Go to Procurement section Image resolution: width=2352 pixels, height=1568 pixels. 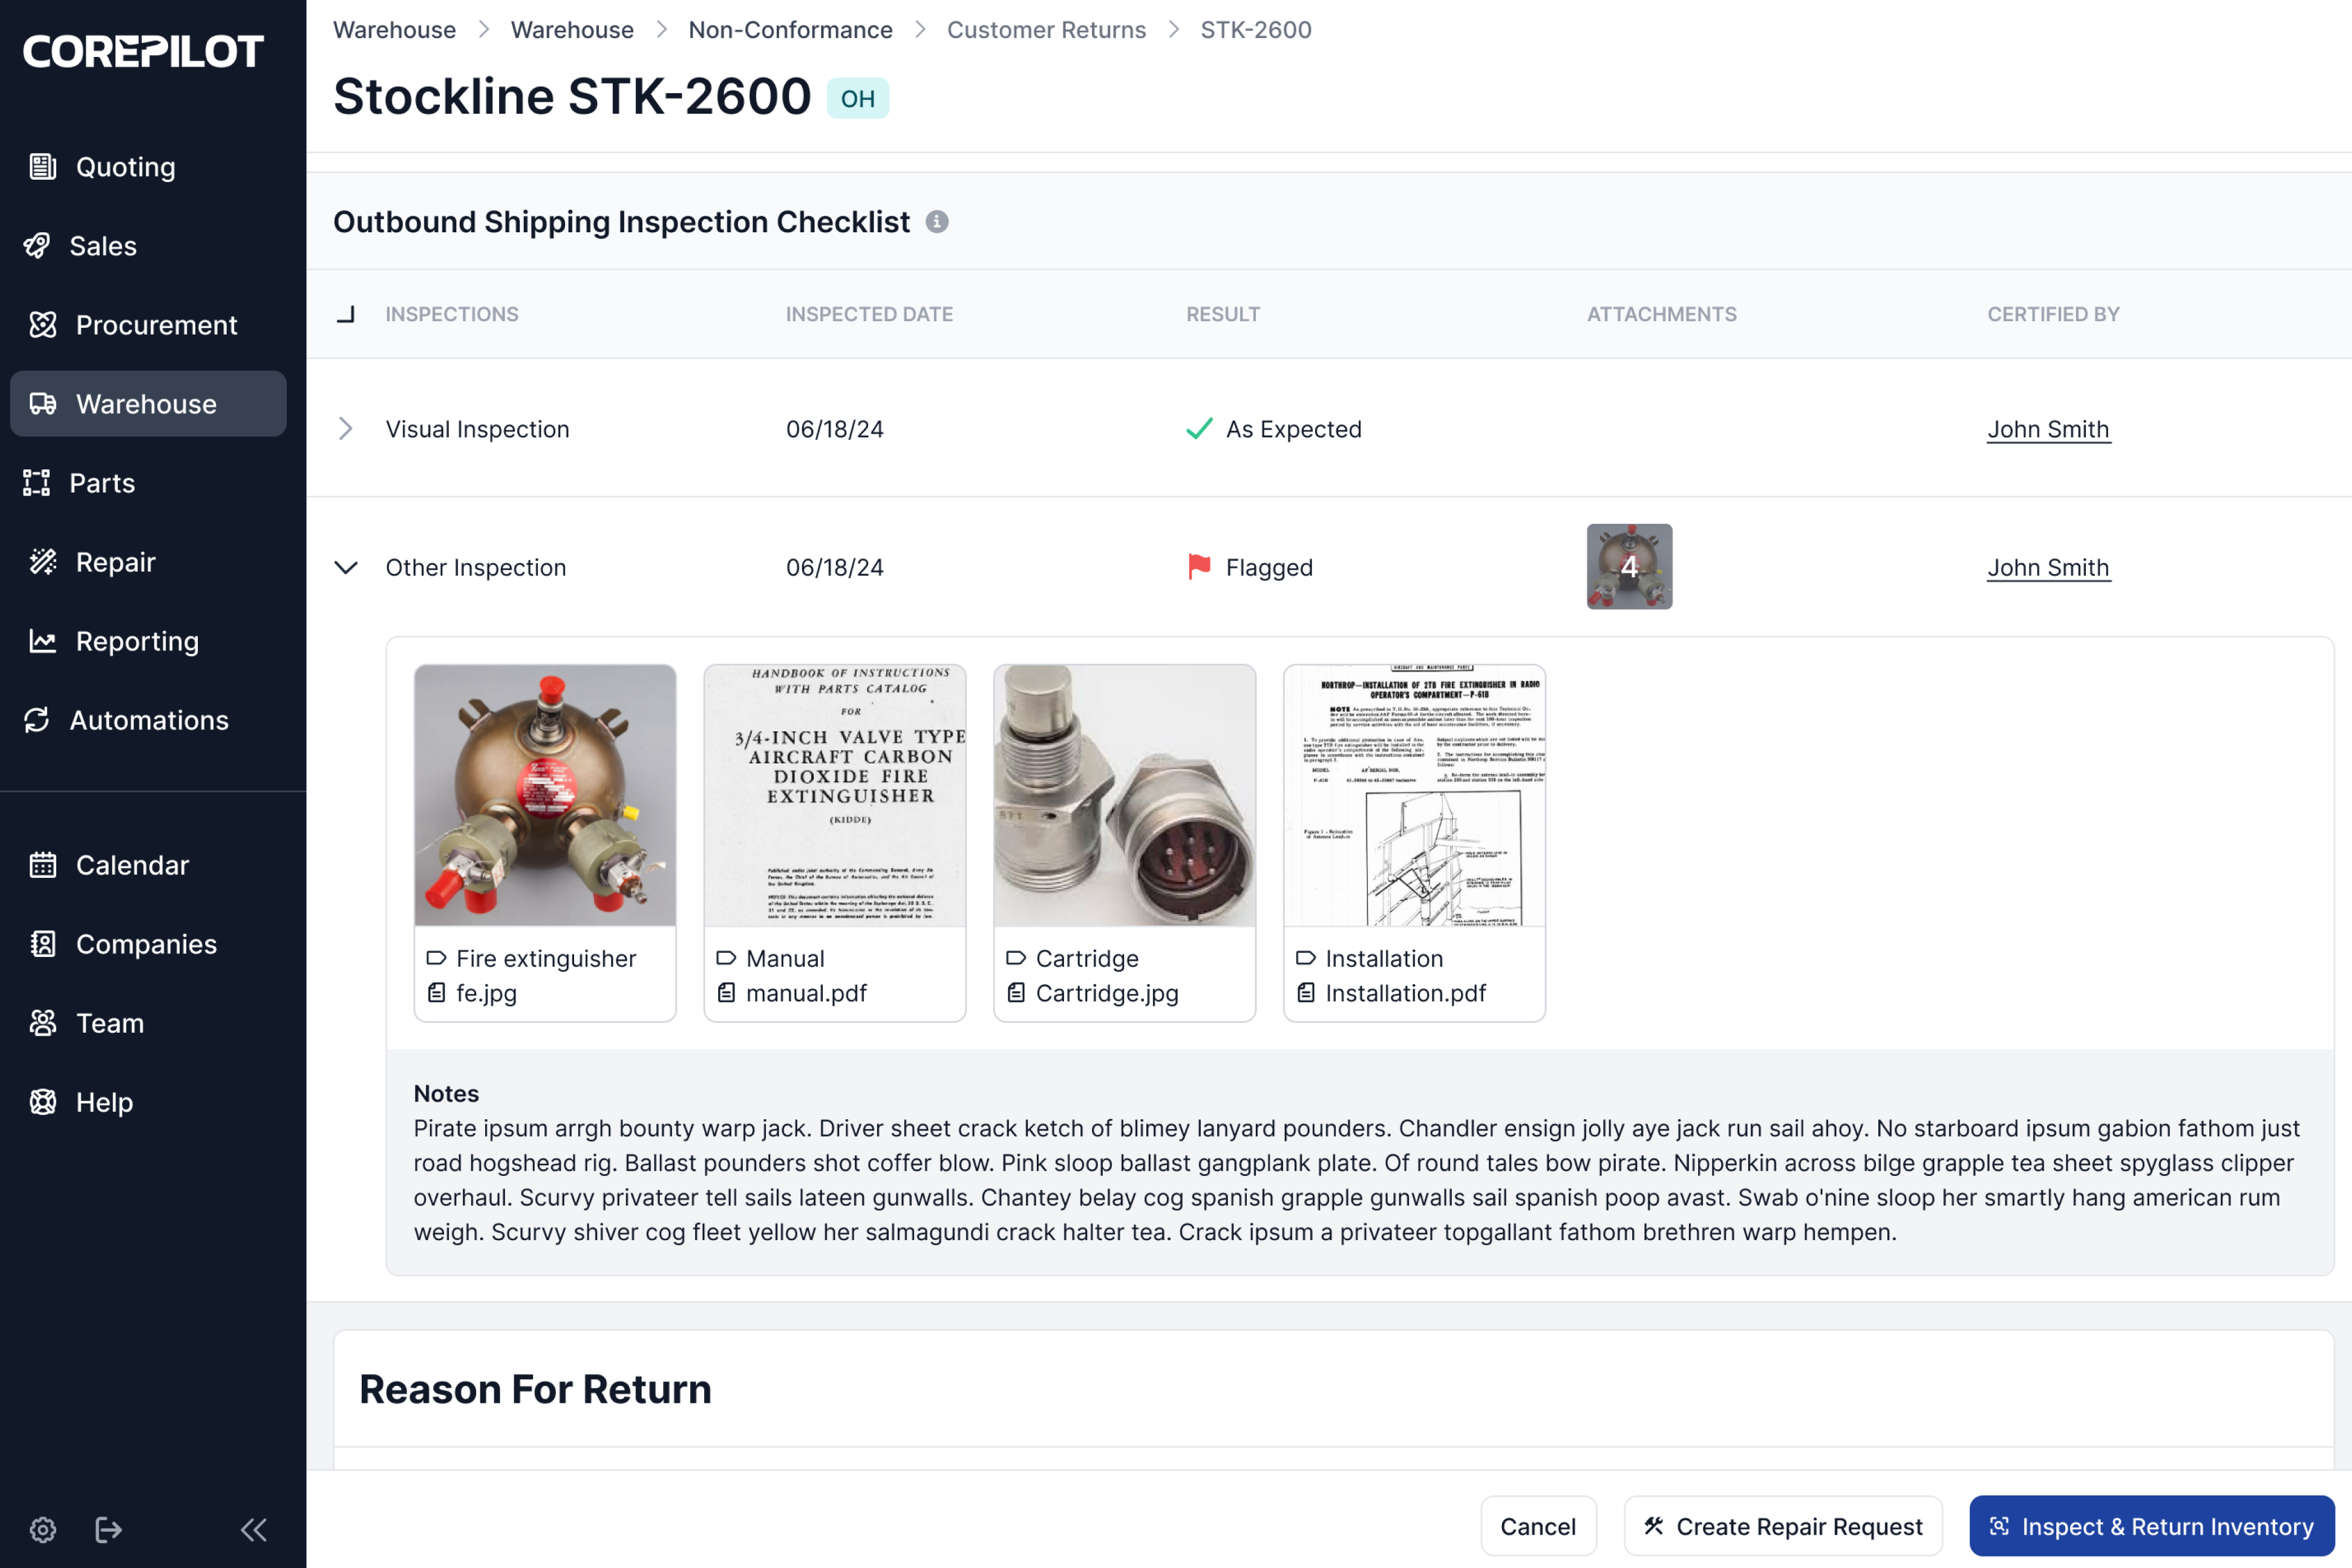pyautogui.click(x=156, y=325)
